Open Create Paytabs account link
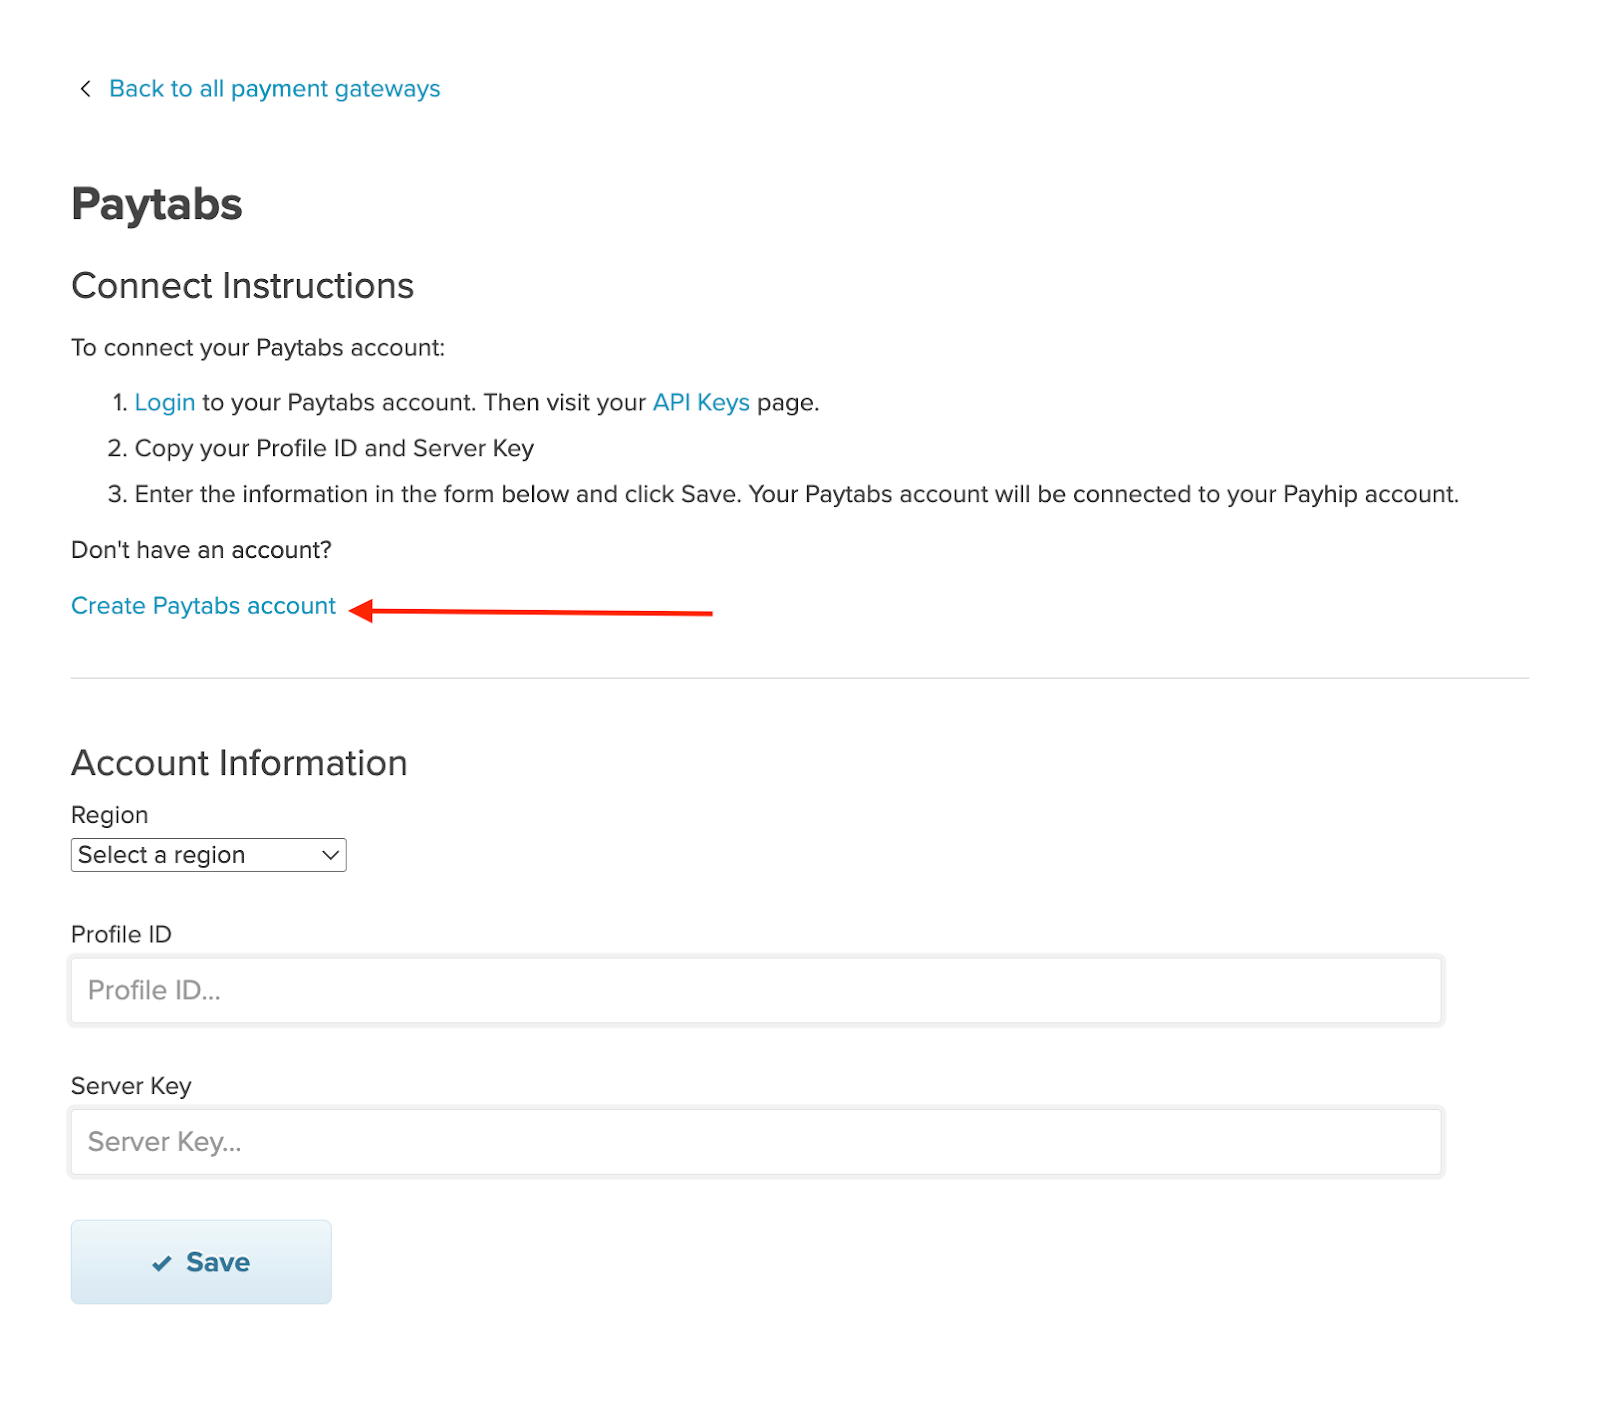 point(204,606)
